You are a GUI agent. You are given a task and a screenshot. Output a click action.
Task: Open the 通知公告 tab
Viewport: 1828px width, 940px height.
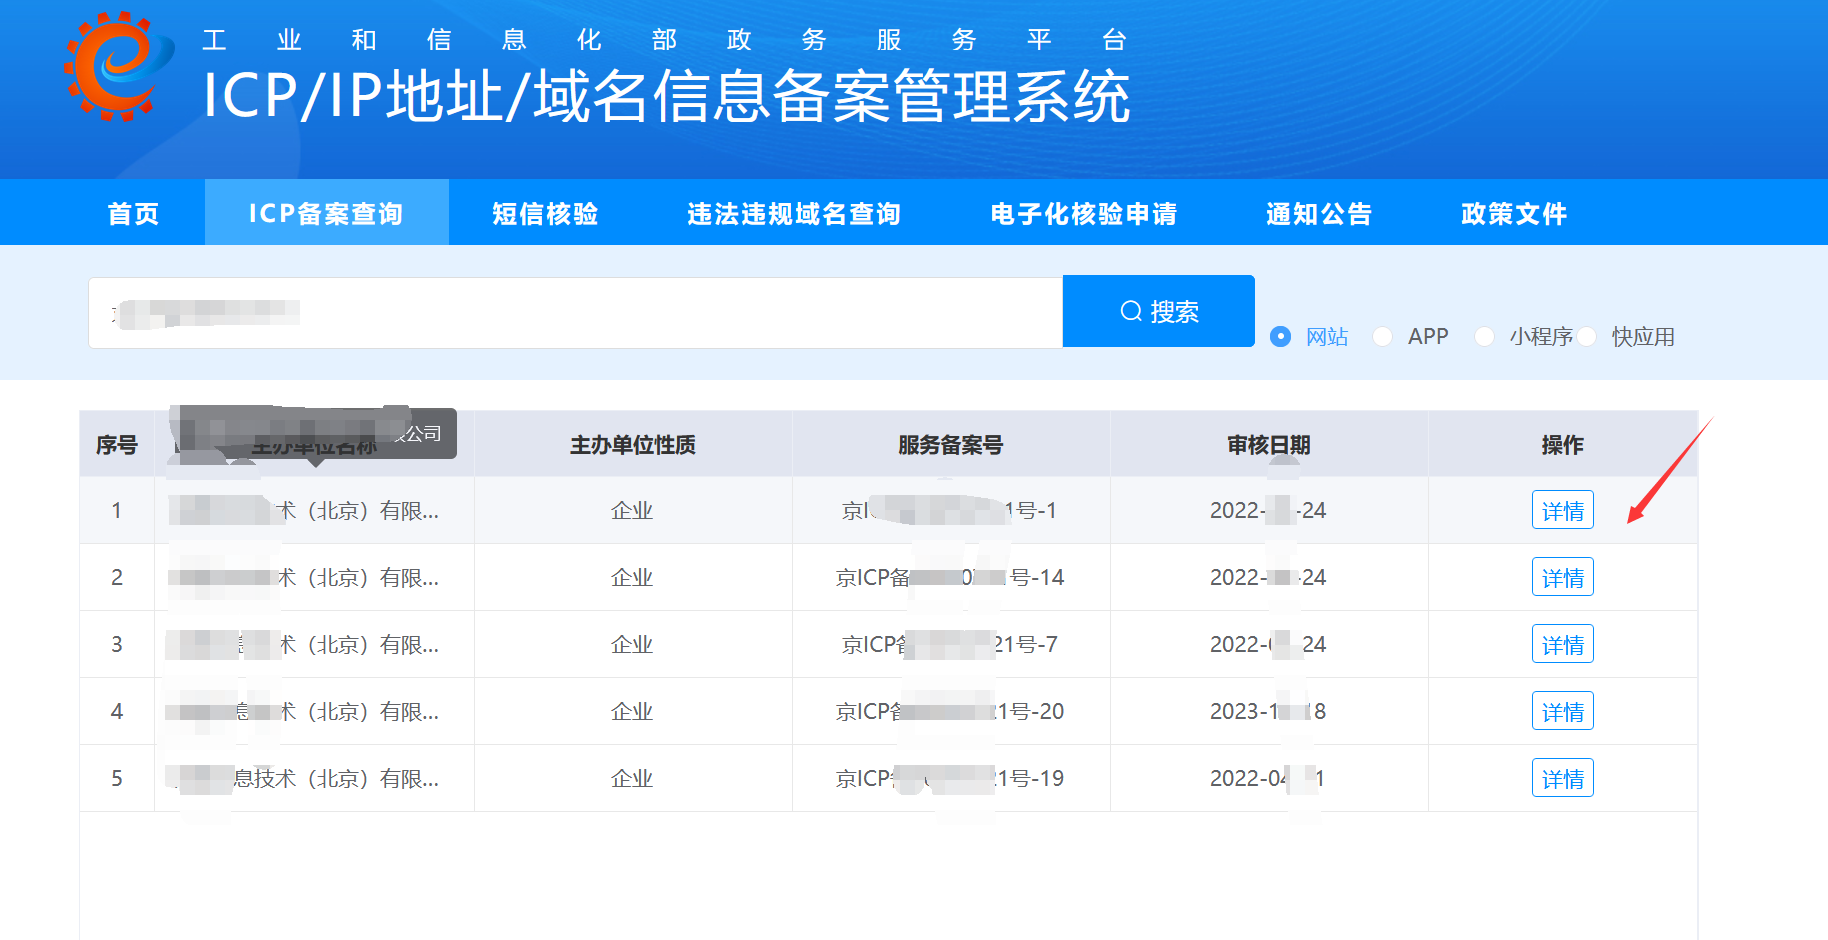[1319, 213]
